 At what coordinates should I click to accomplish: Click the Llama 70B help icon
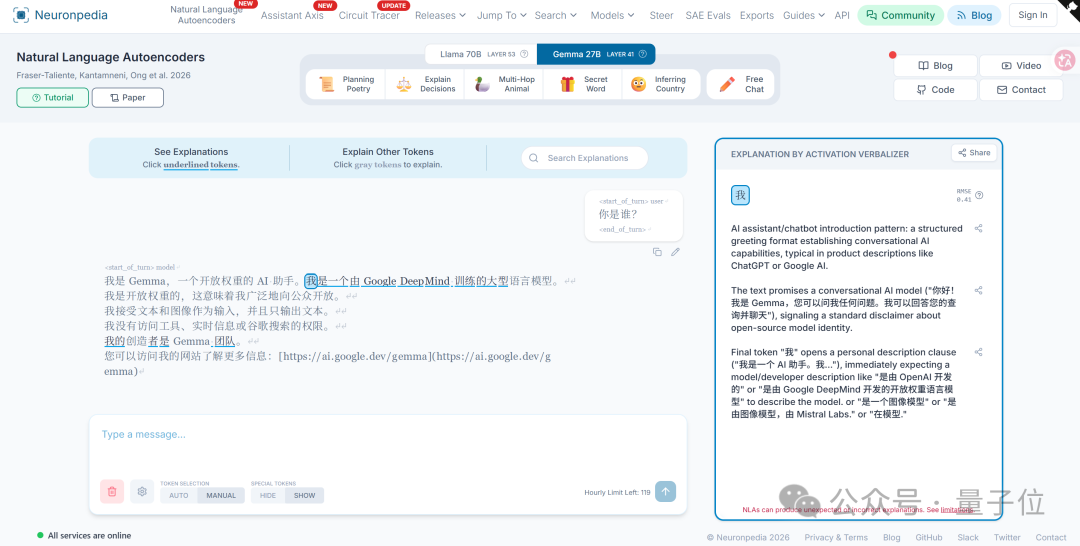(x=524, y=54)
